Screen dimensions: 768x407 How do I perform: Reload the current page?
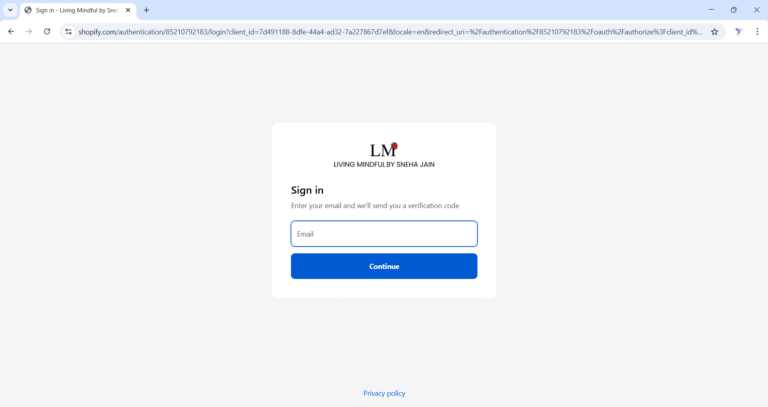point(47,32)
